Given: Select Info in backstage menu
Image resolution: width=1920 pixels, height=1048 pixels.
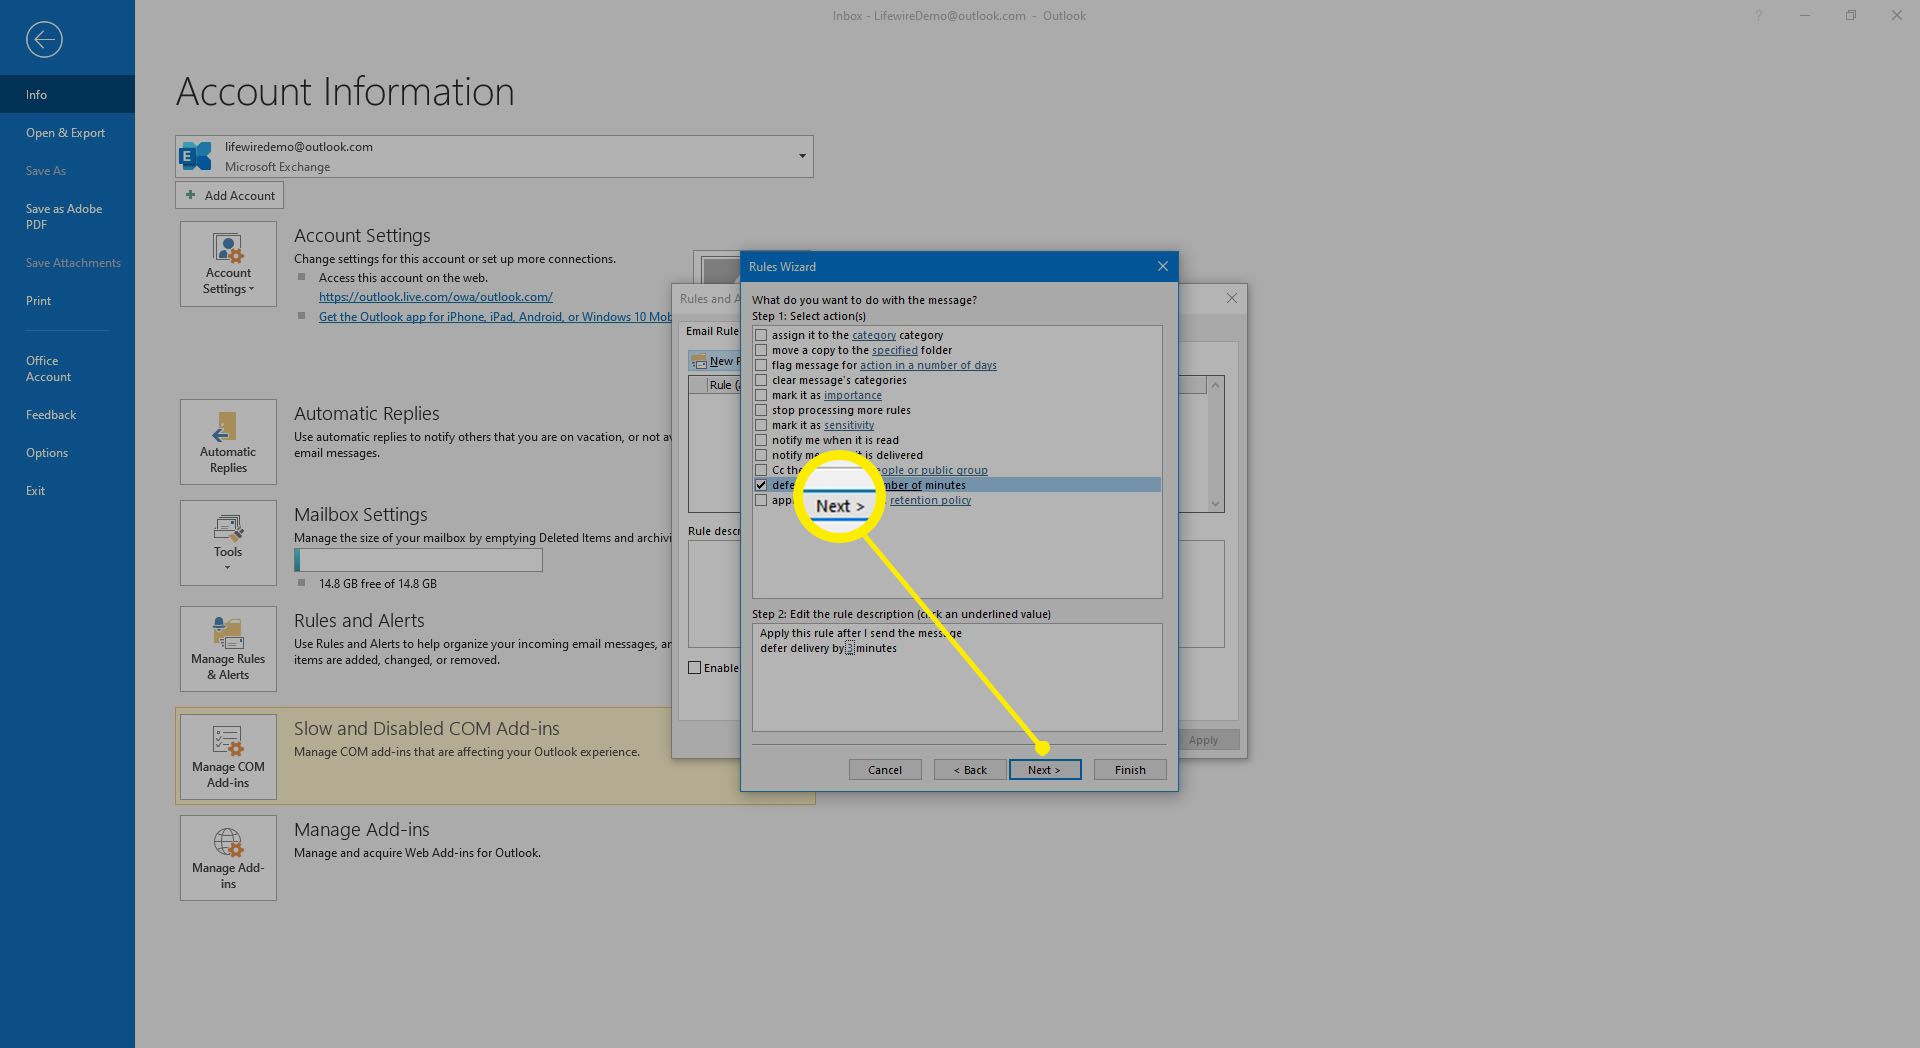Looking at the screenshot, I should pos(67,94).
